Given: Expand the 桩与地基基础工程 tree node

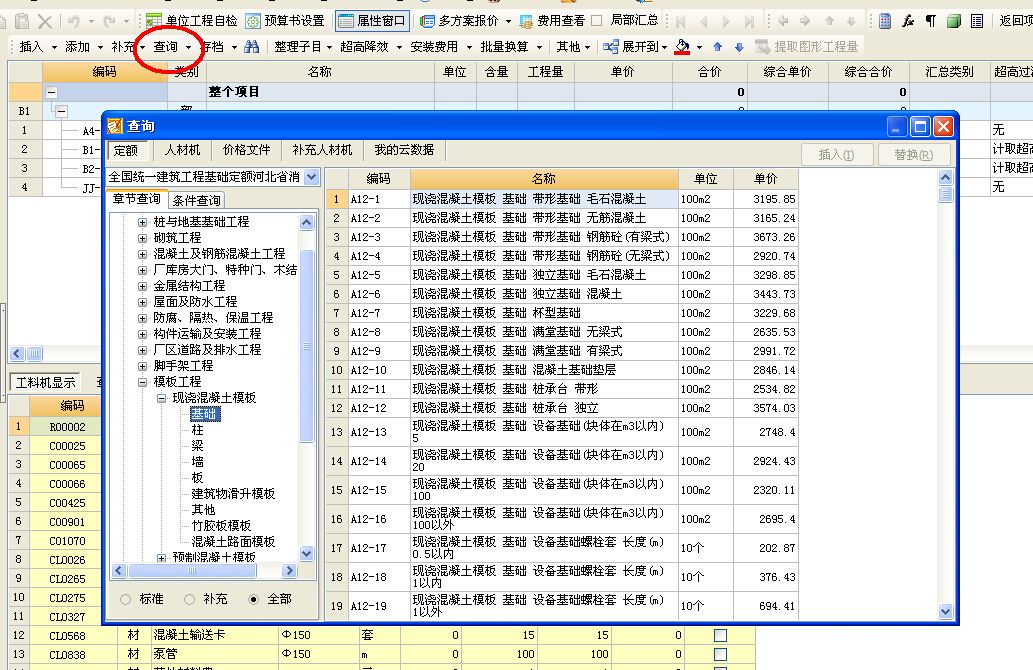Looking at the screenshot, I should pos(142,222).
